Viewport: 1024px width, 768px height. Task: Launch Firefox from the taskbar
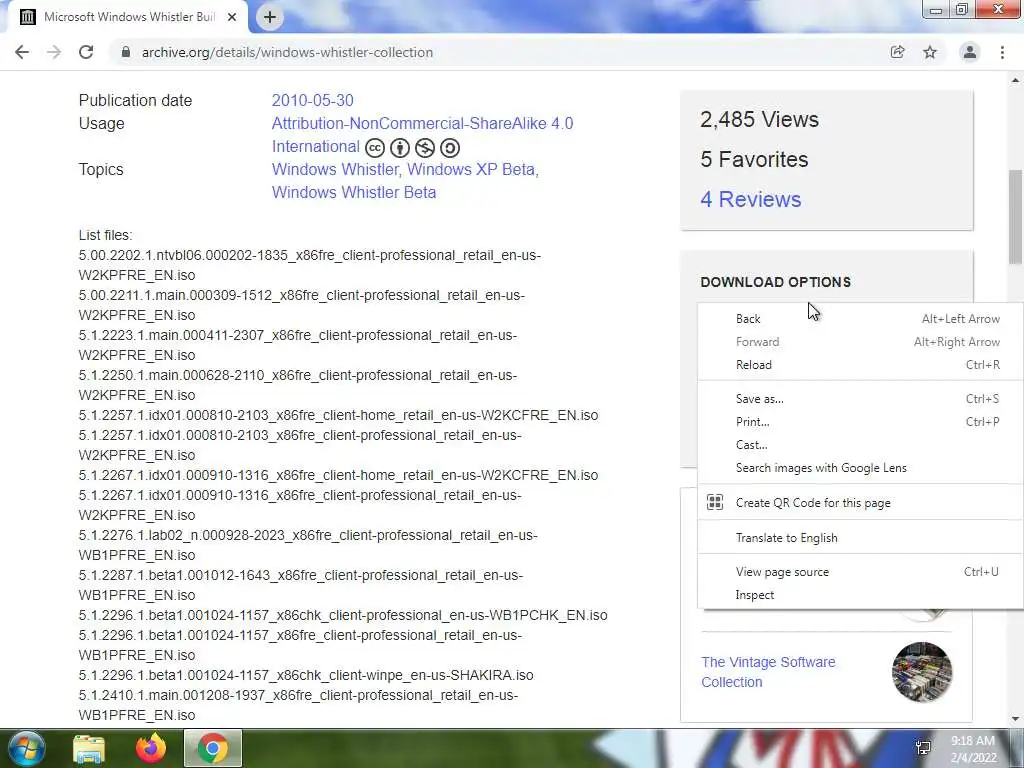151,748
